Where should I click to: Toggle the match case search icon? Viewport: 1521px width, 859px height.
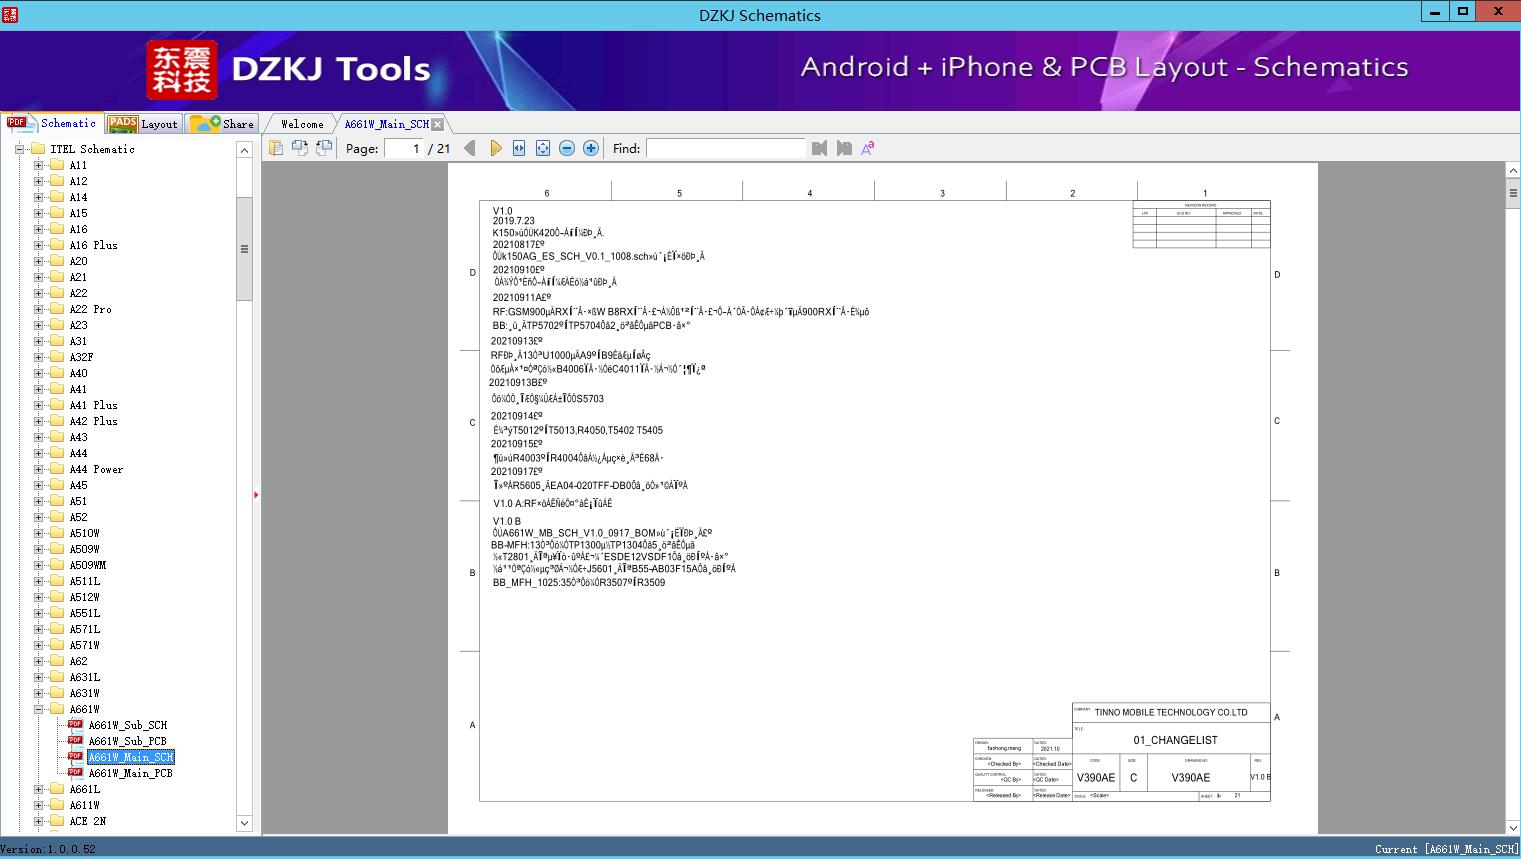click(868, 148)
